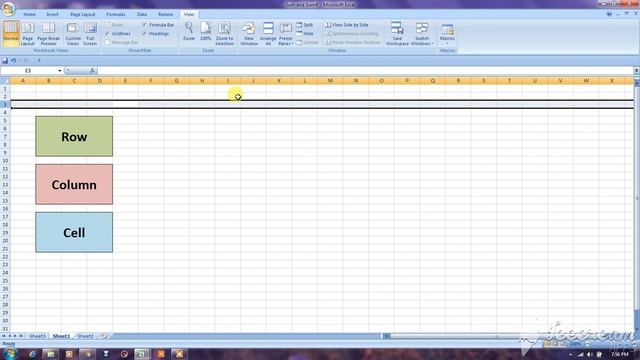Switch to Page Layout view button
Image resolution: width=640 pixels, height=360 pixels.
[x=28, y=33]
